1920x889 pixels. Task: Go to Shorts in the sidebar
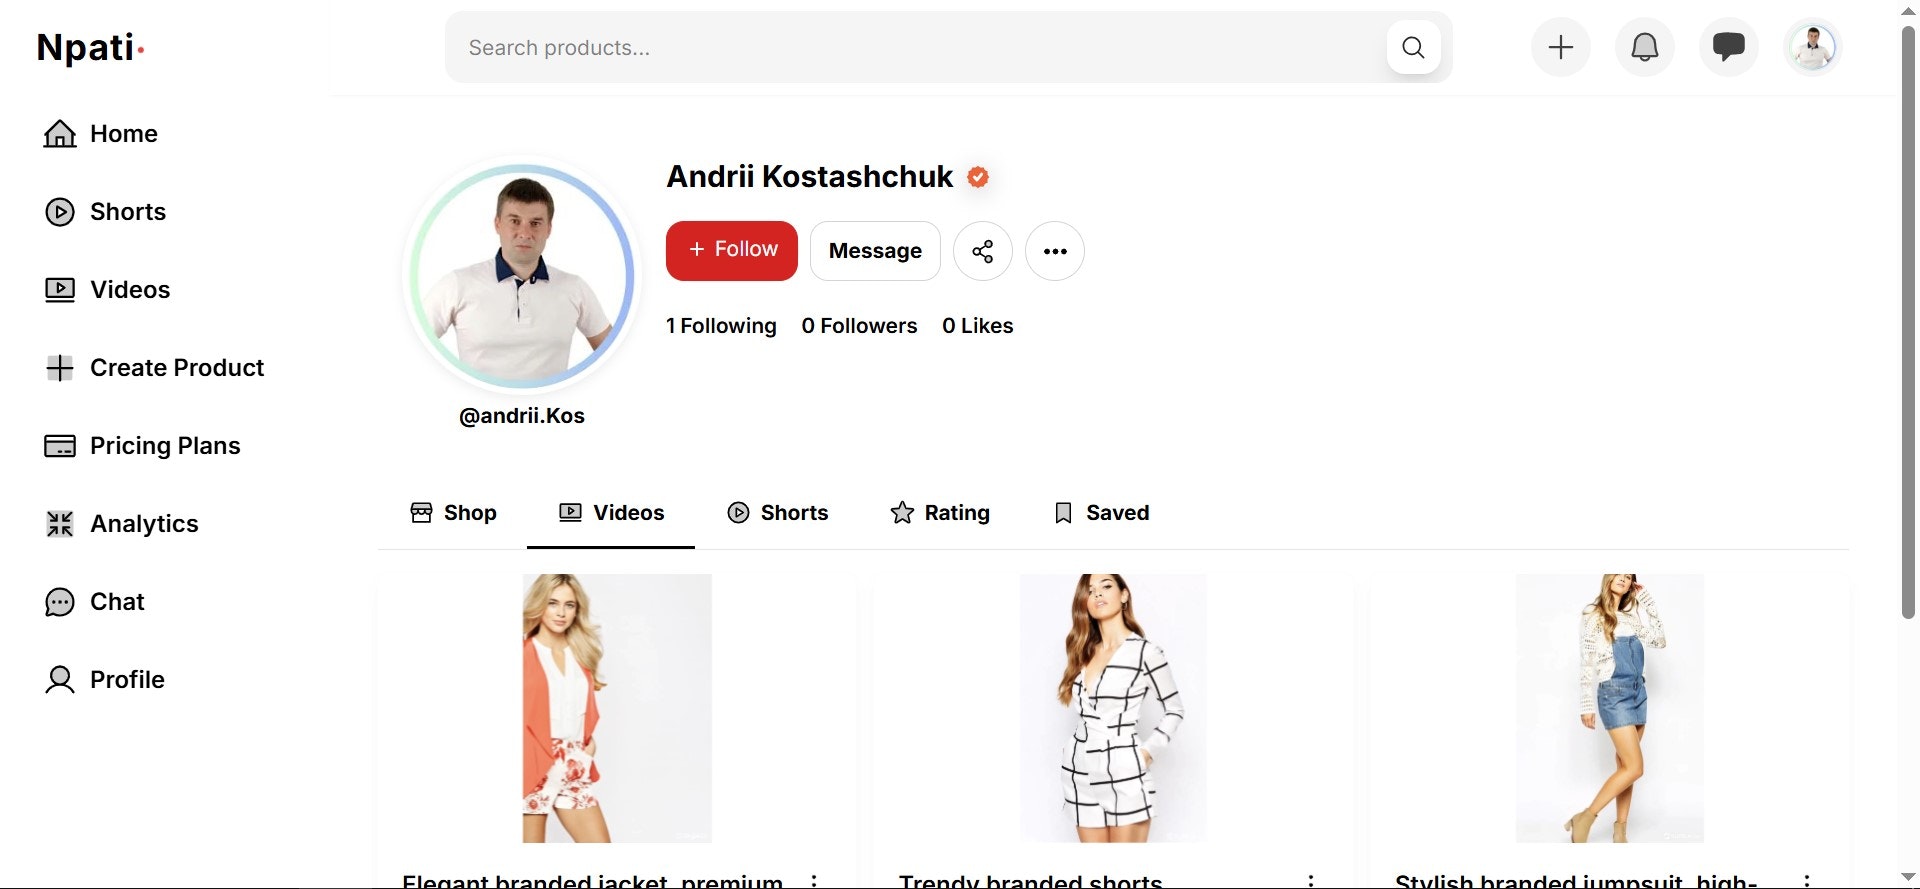coord(105,211)
